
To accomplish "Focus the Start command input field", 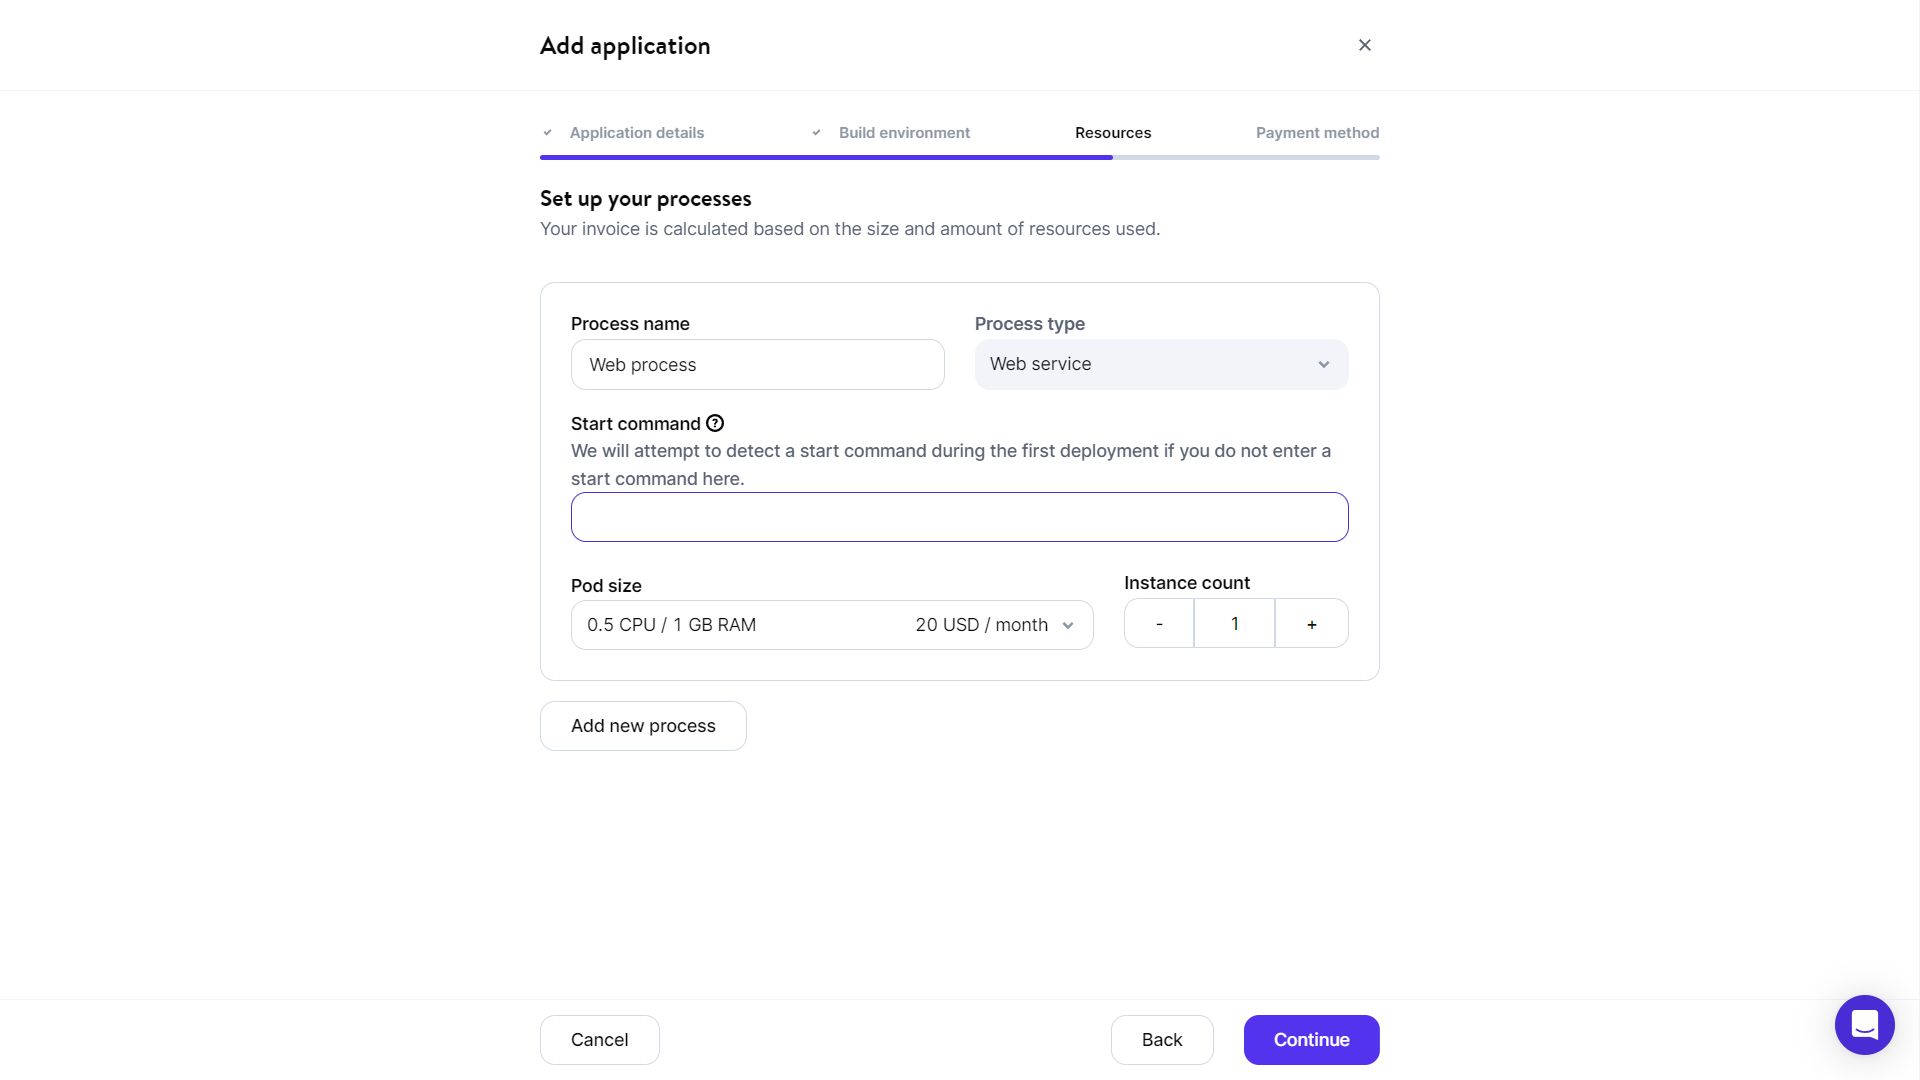I will 959,517.
